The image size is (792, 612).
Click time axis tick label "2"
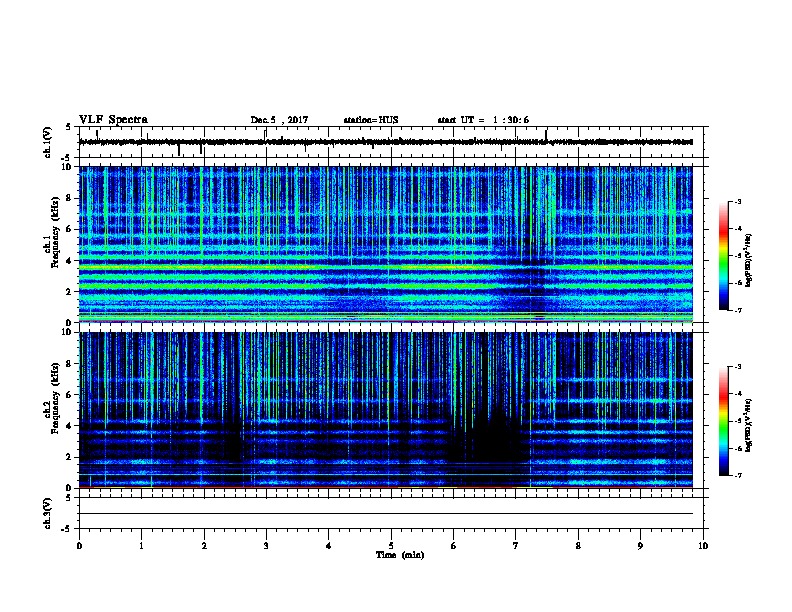(x=204, y=546)
